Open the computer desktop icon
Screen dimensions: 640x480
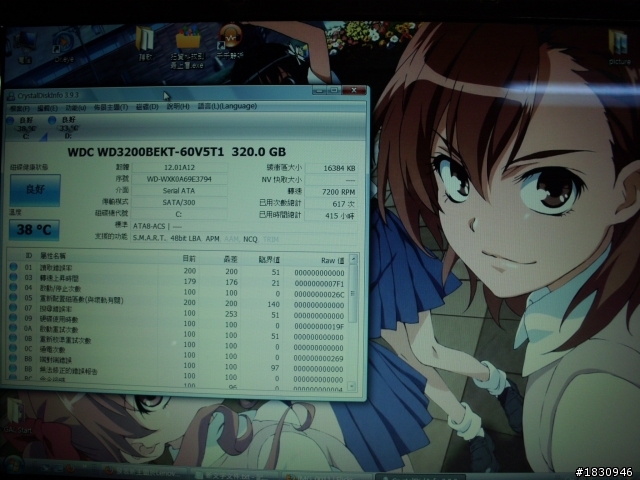[x=24, y=48]
